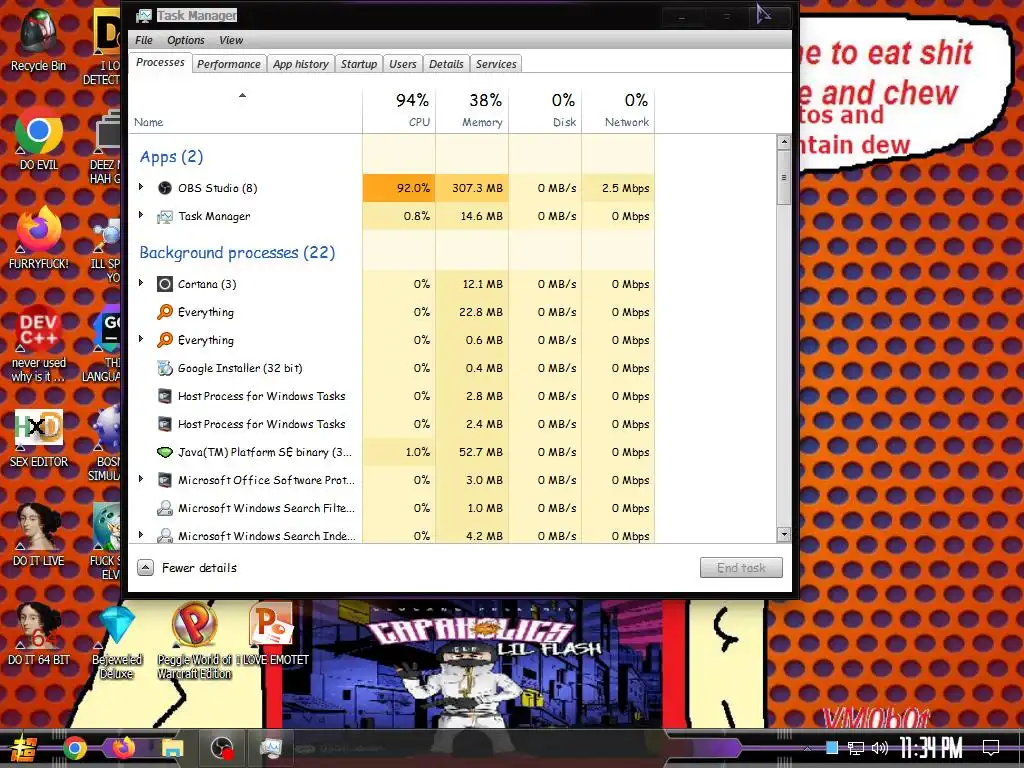Open Chrome from the taskbar

point(74,748)
